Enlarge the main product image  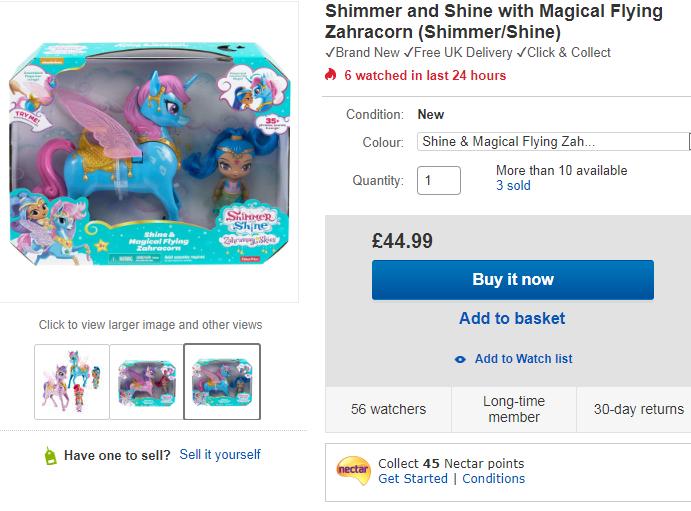coord(150,150)
